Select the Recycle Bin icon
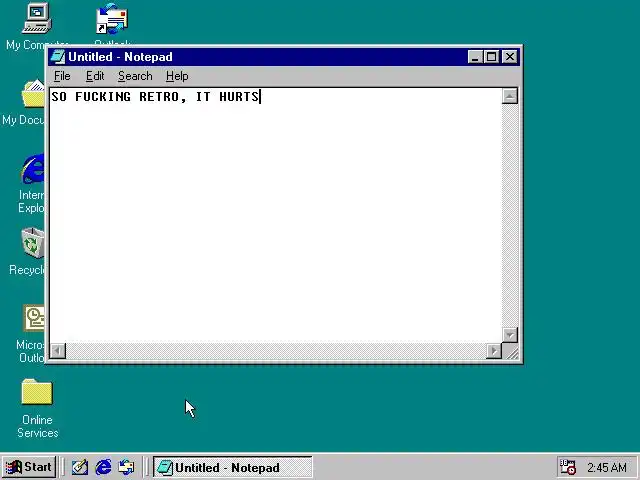 33,244
